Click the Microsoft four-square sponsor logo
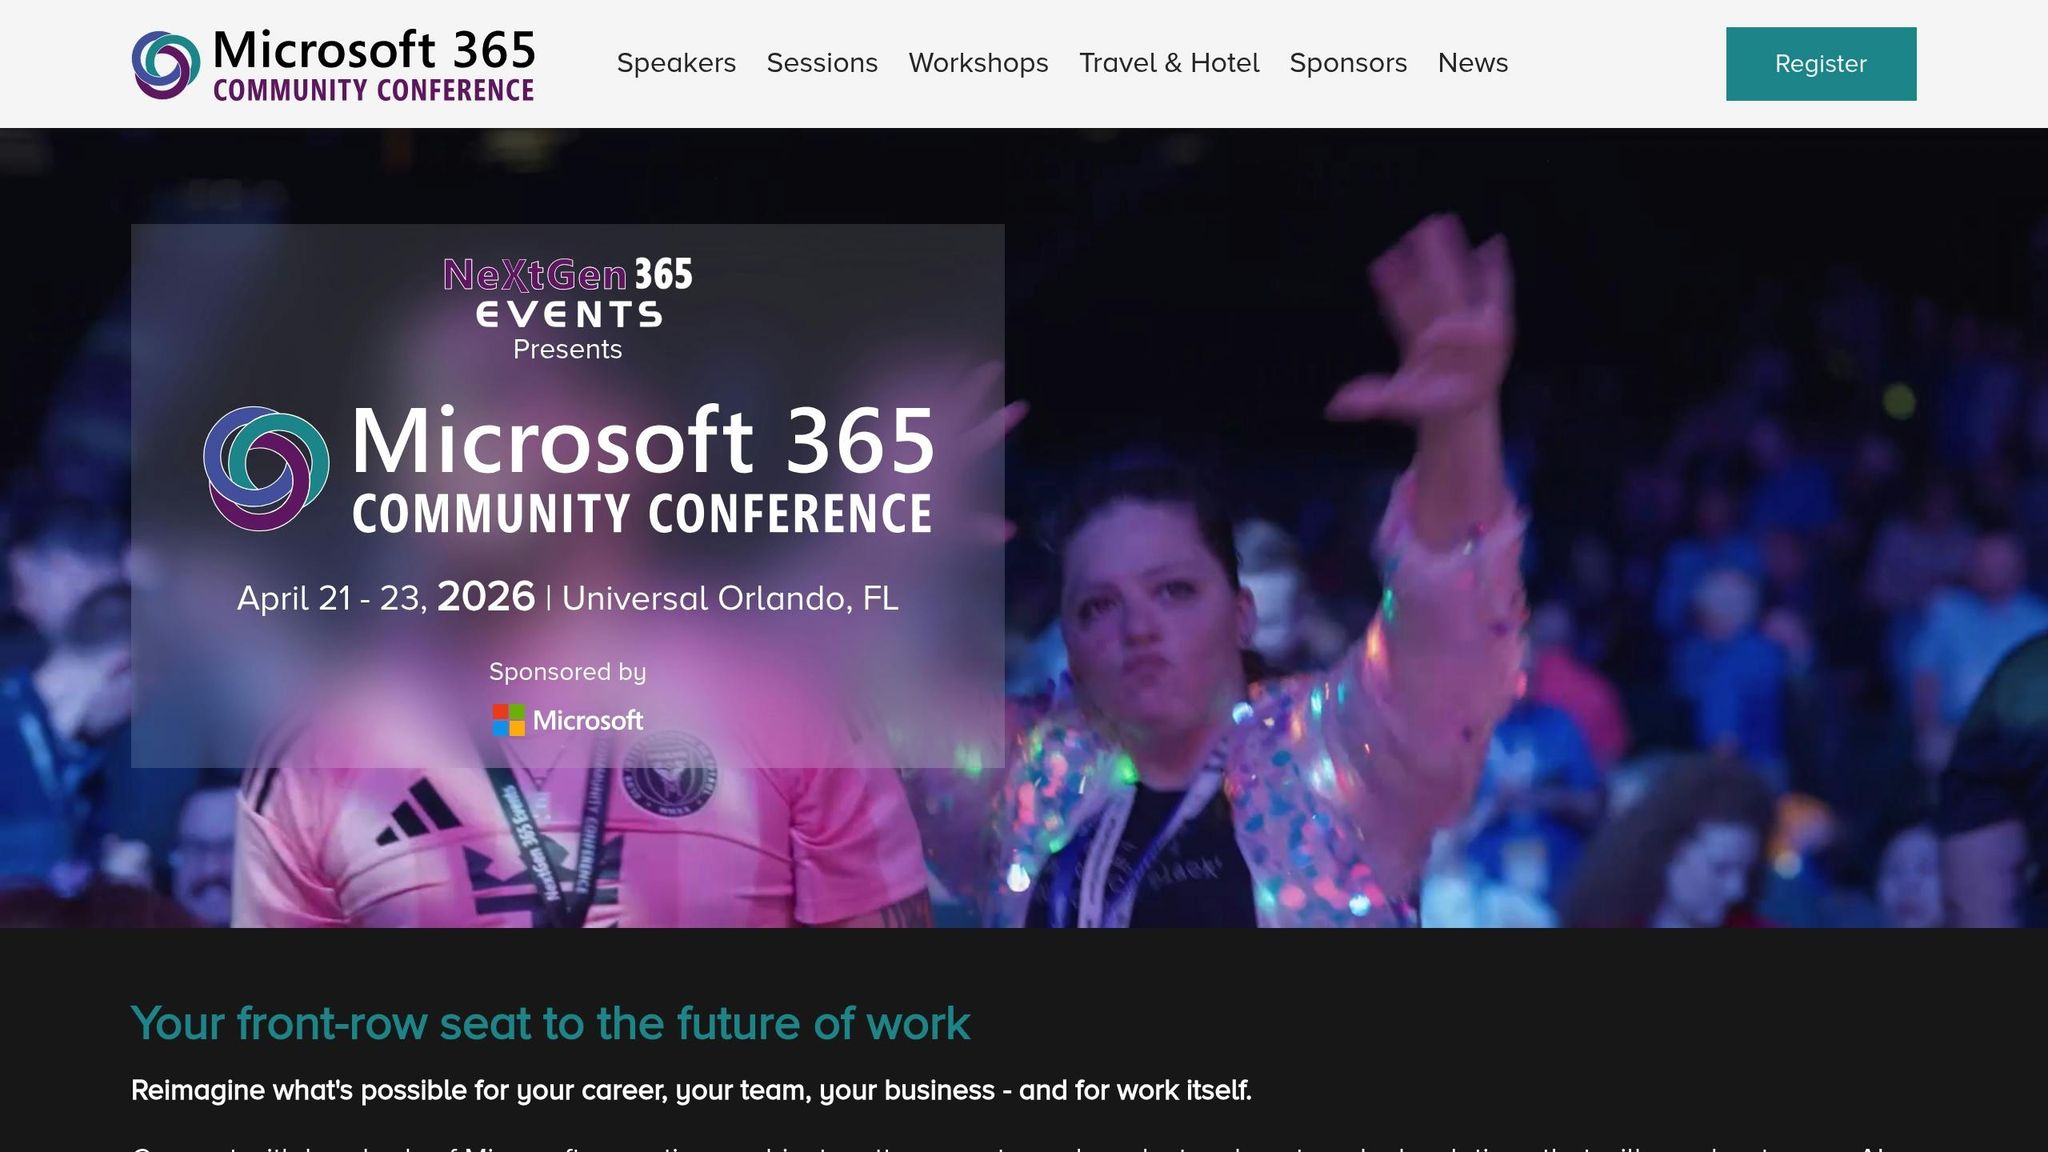 click(509, 720)
